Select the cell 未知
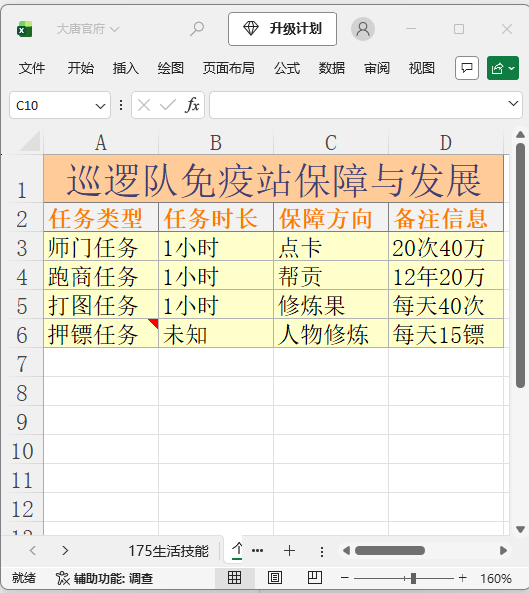The width and height of the screenshot is (529, 593). pyautogui.click(x=216, y=334)
